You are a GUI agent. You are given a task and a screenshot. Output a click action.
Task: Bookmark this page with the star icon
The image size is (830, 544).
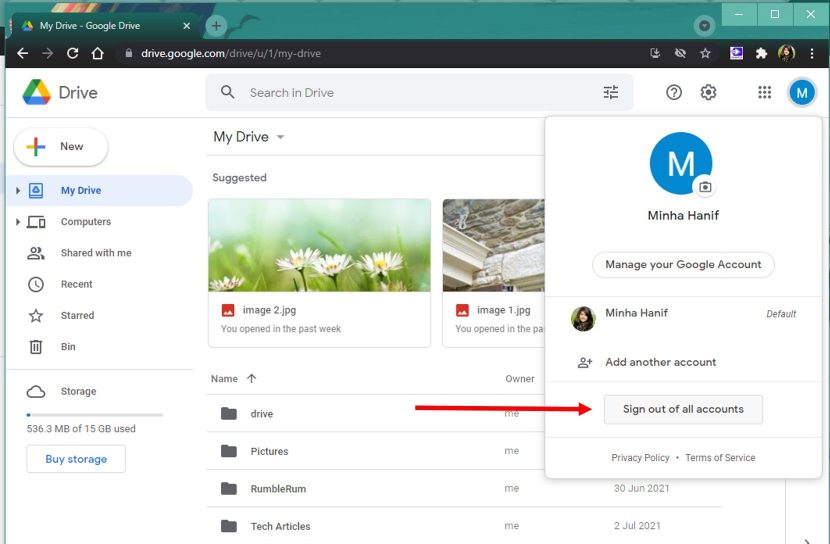[x=705, y=53]
